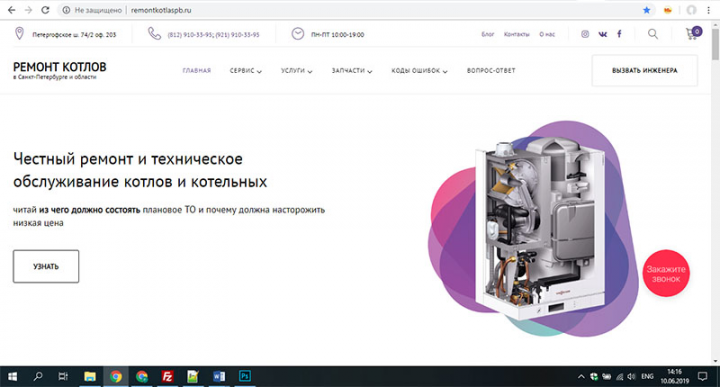Open Photoshop from the taskbar
The height and width of the screenshot is (387, 720).
245,376
